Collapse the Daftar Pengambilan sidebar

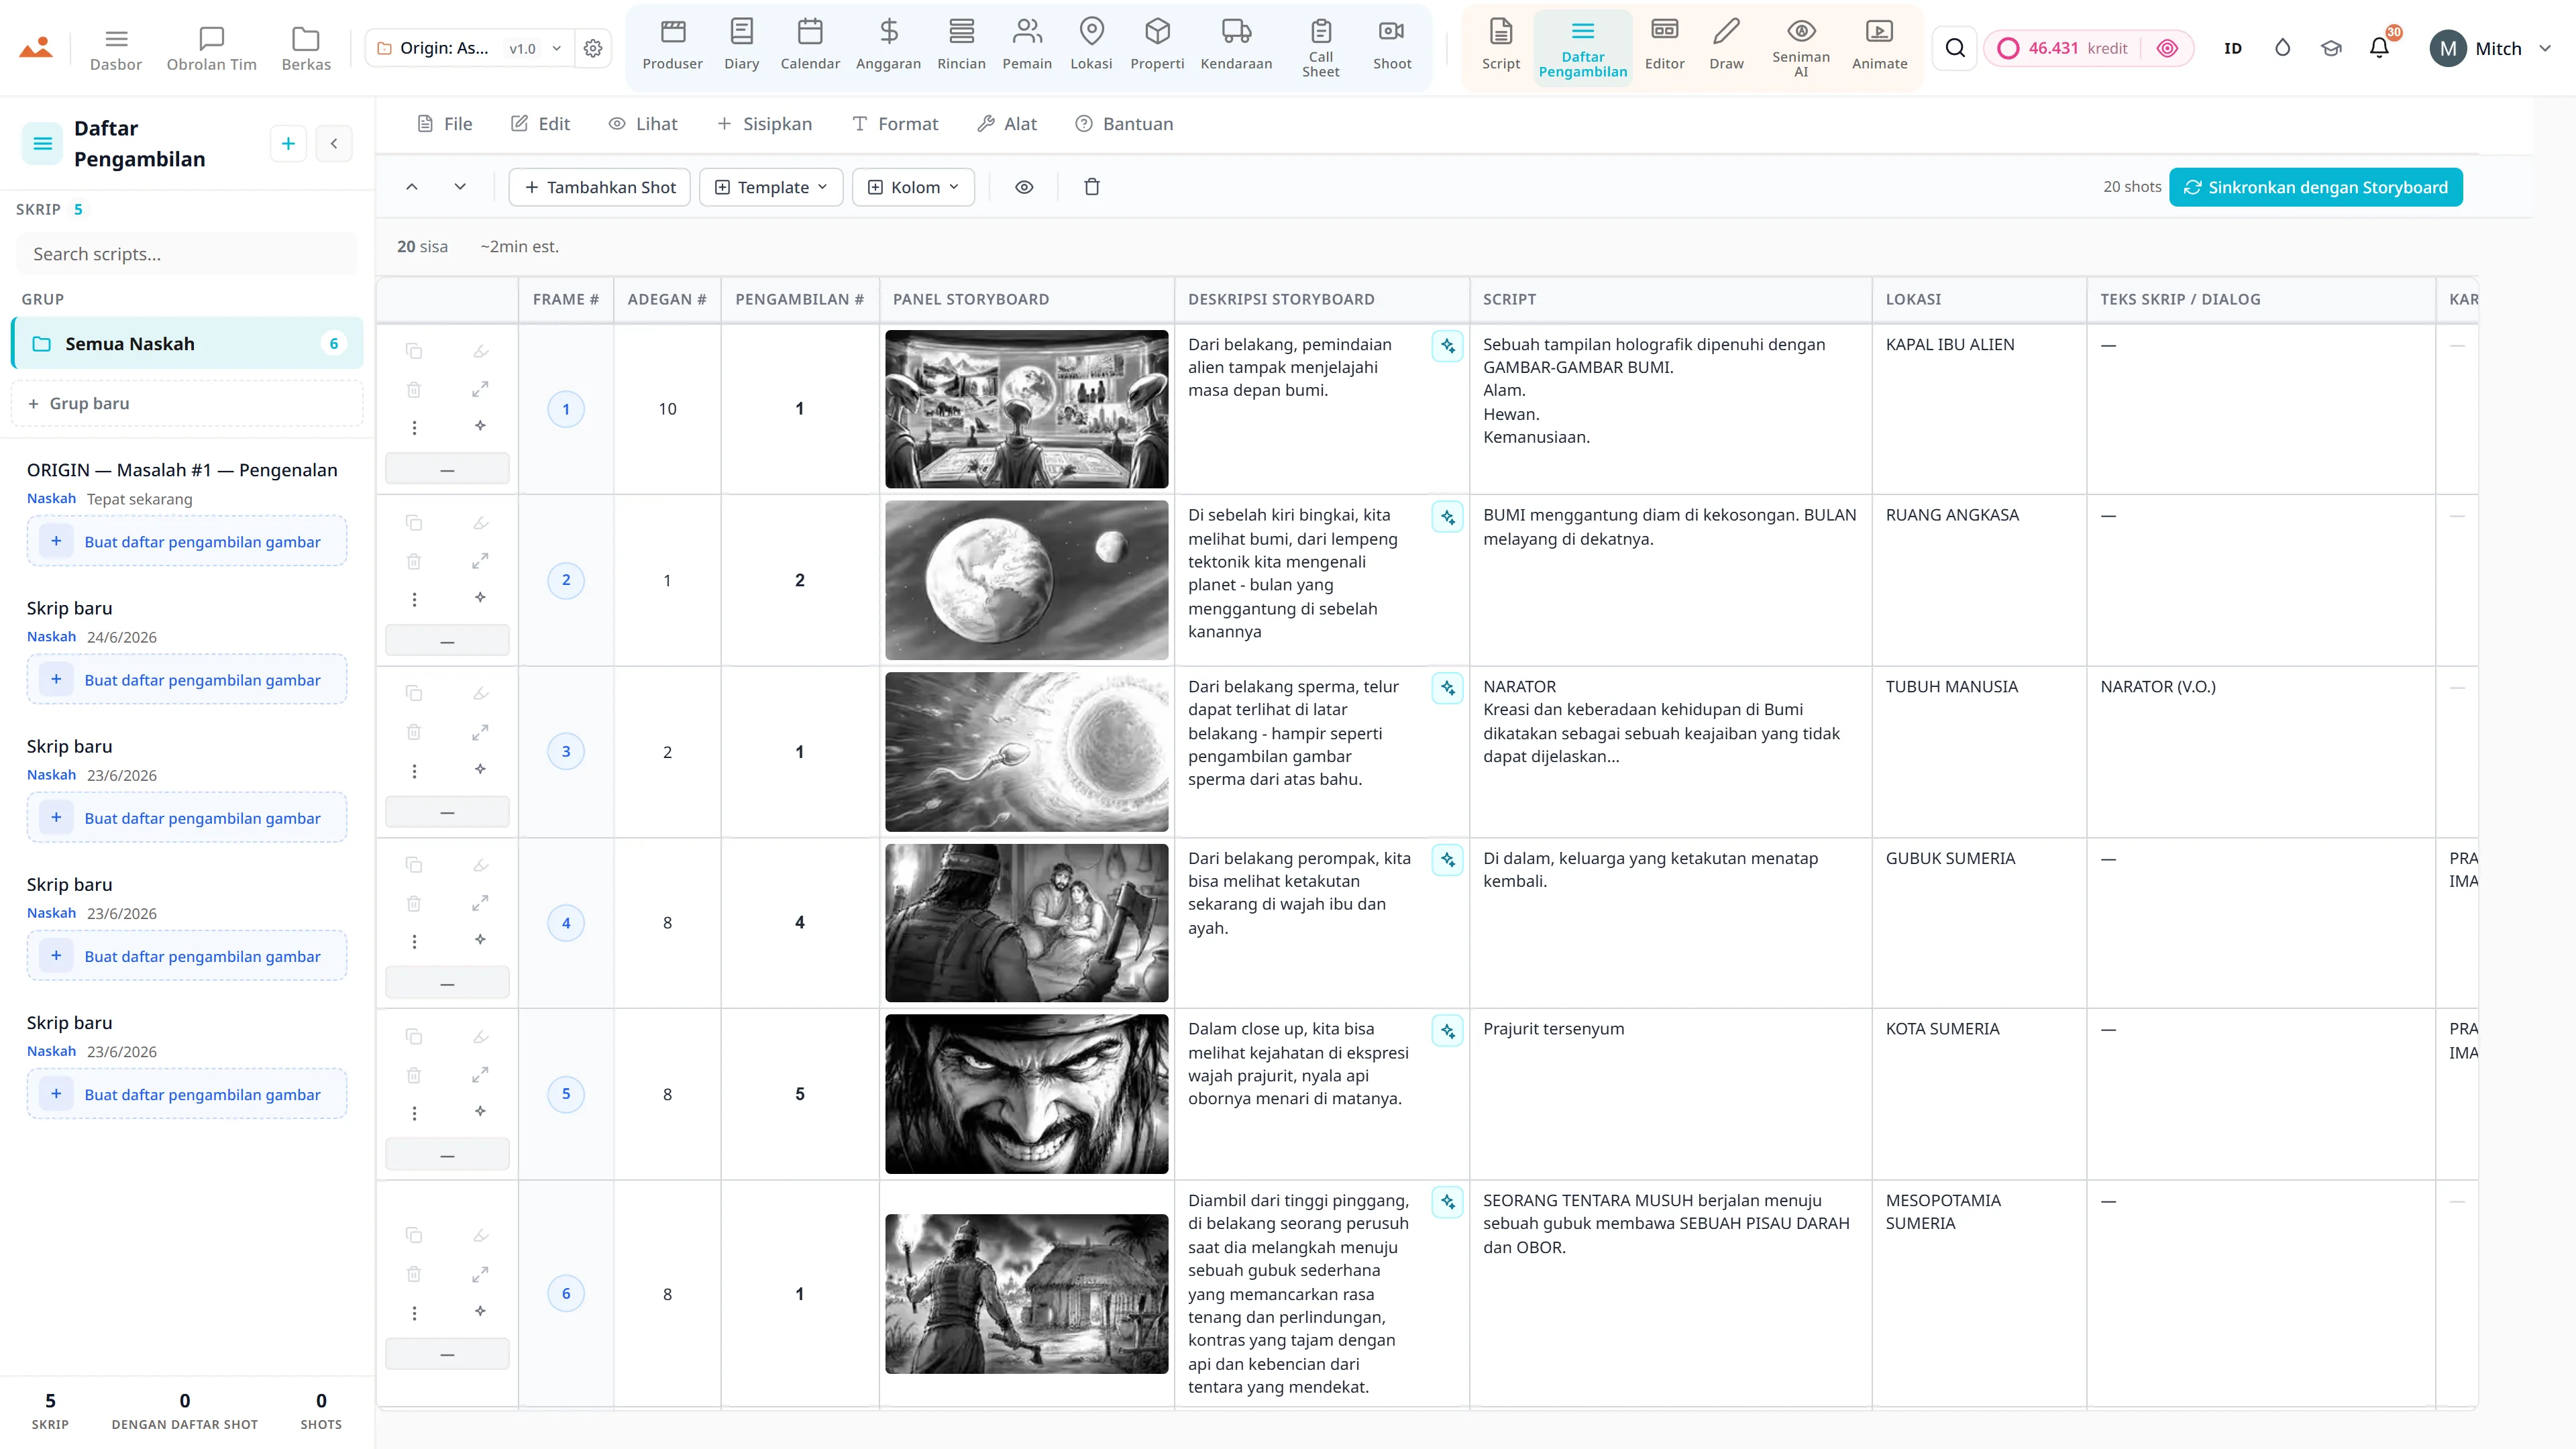[x=334, y=144]
